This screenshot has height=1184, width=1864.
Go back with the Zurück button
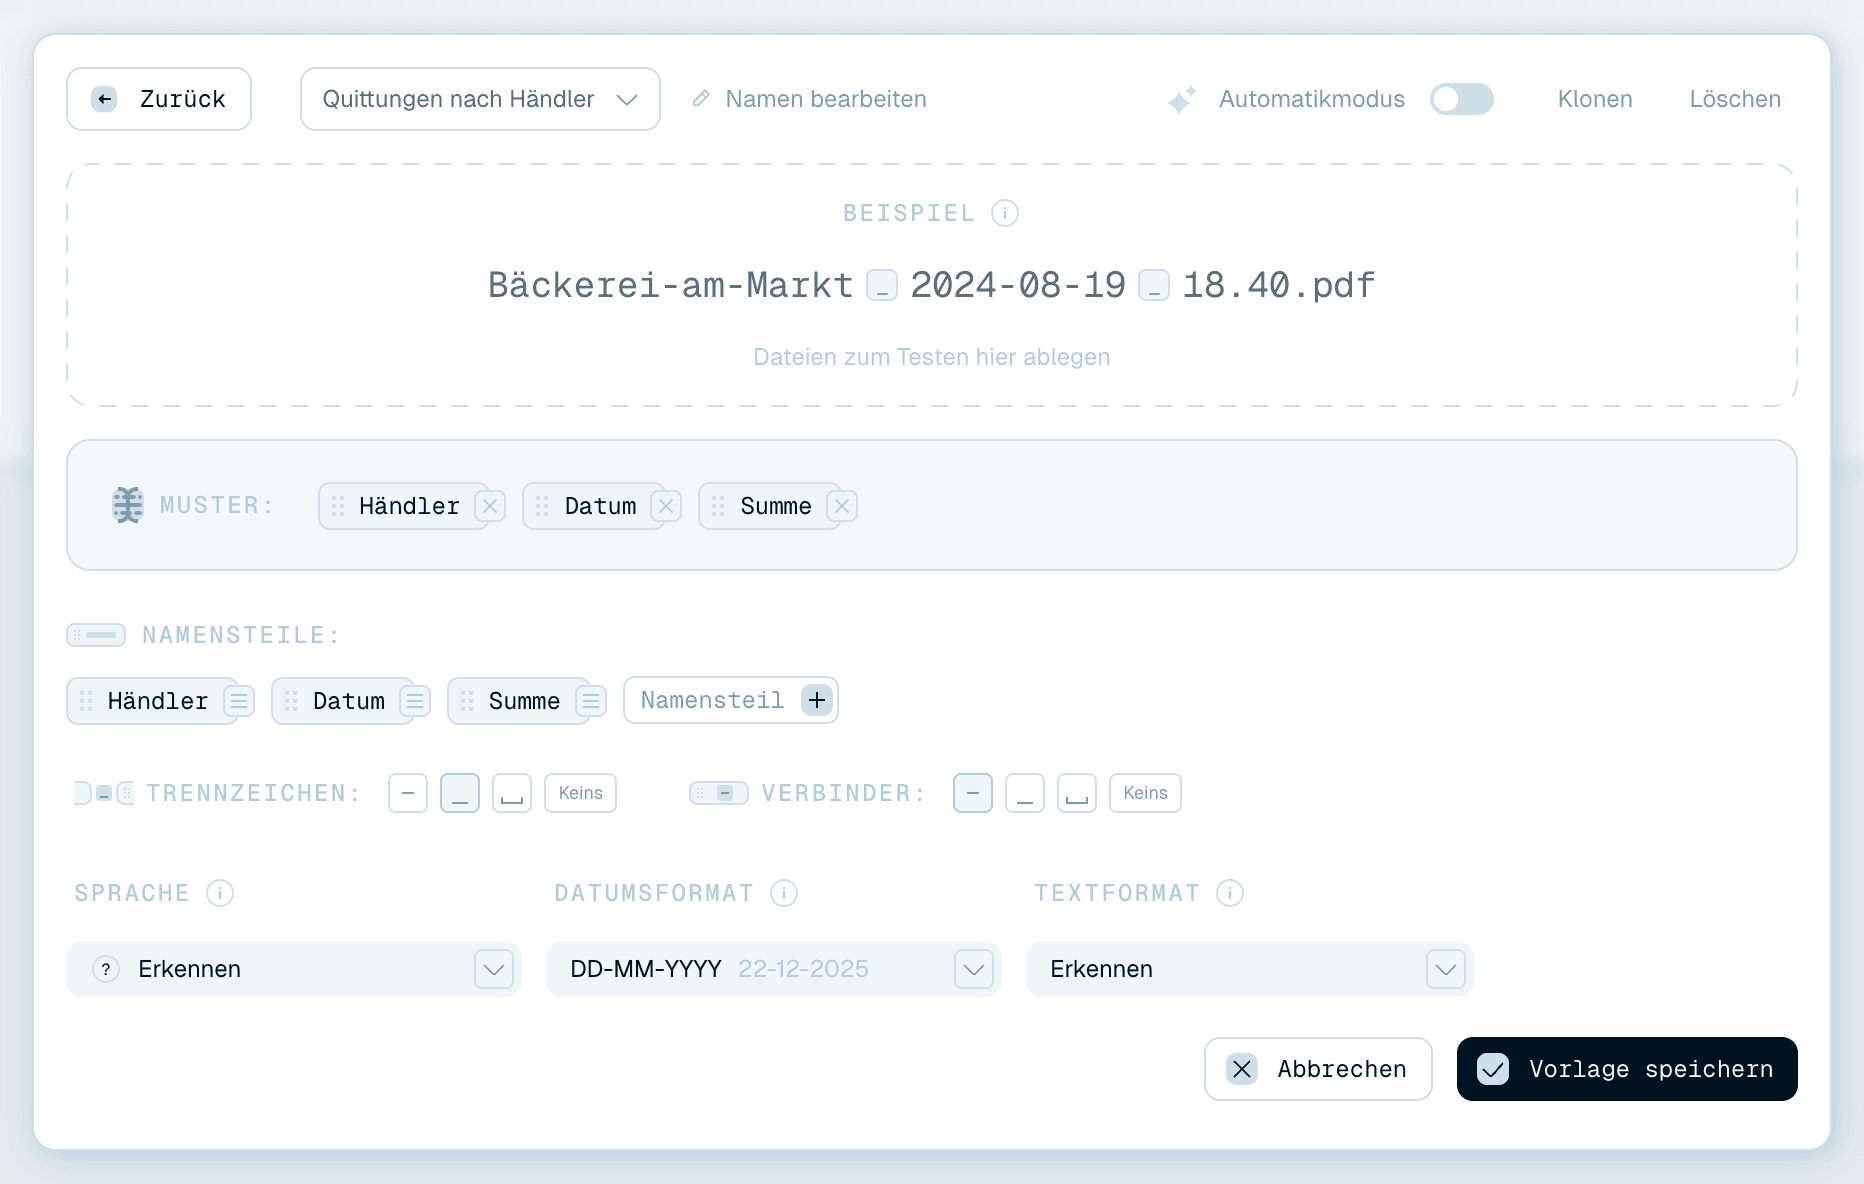[159, 99]
